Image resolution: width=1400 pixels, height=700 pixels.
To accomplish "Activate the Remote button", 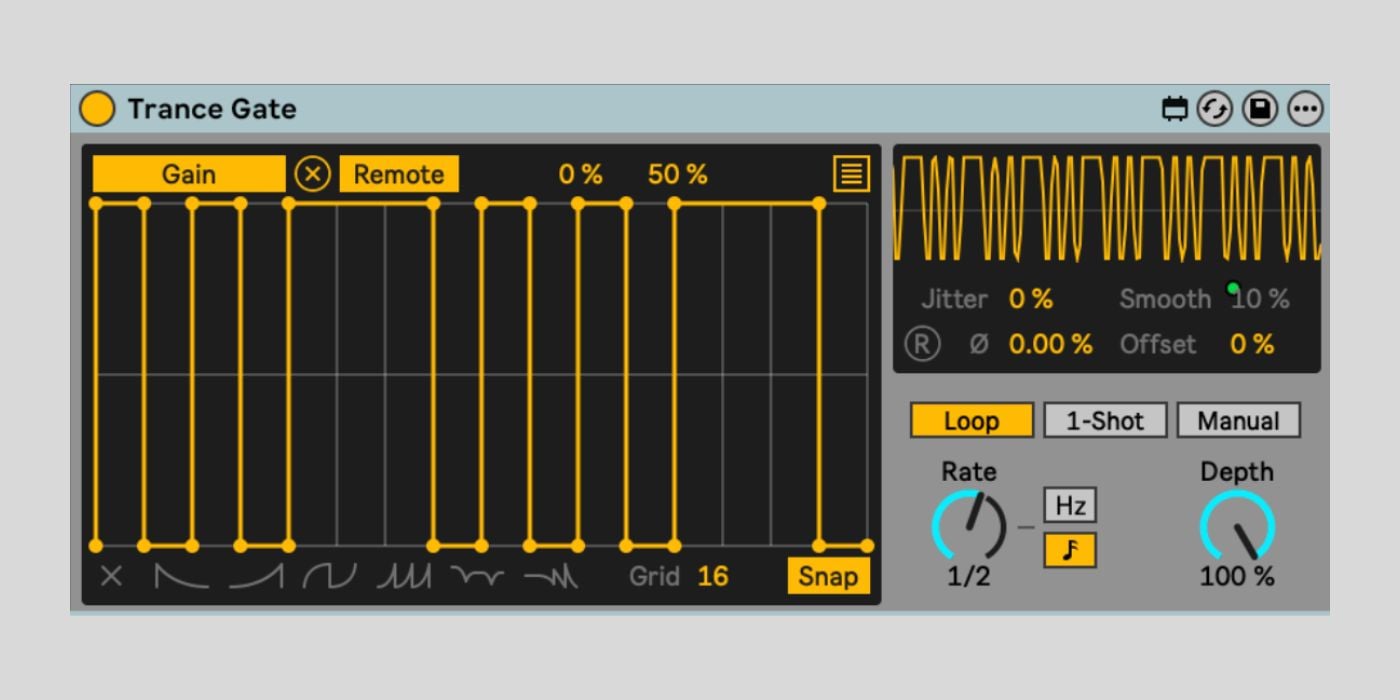I will tap(399, 174).
